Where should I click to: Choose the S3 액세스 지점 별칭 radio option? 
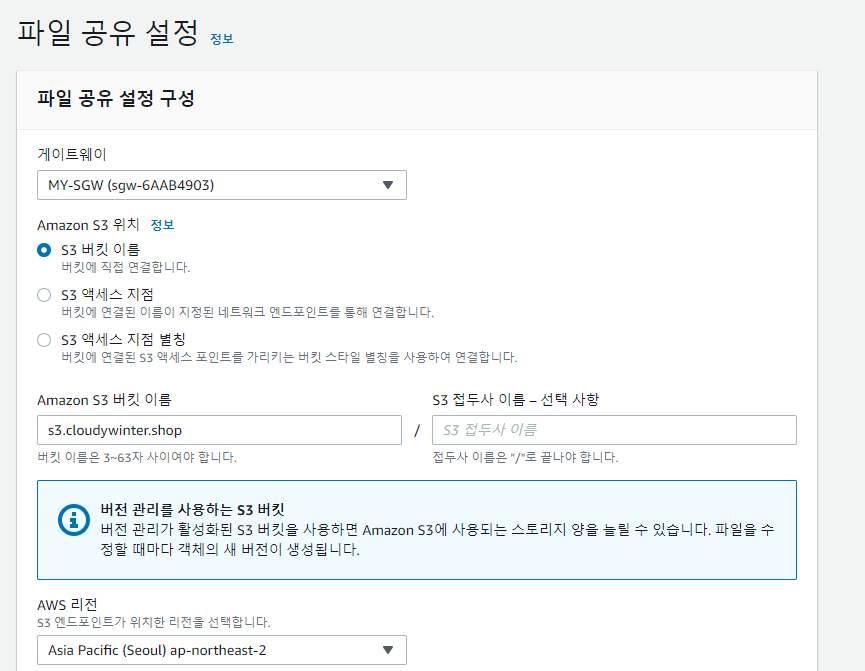tap(44, 340)
